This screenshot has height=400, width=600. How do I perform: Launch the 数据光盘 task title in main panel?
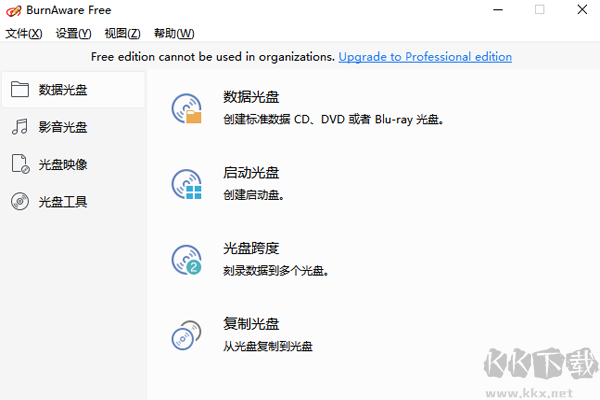coord(251,97)
